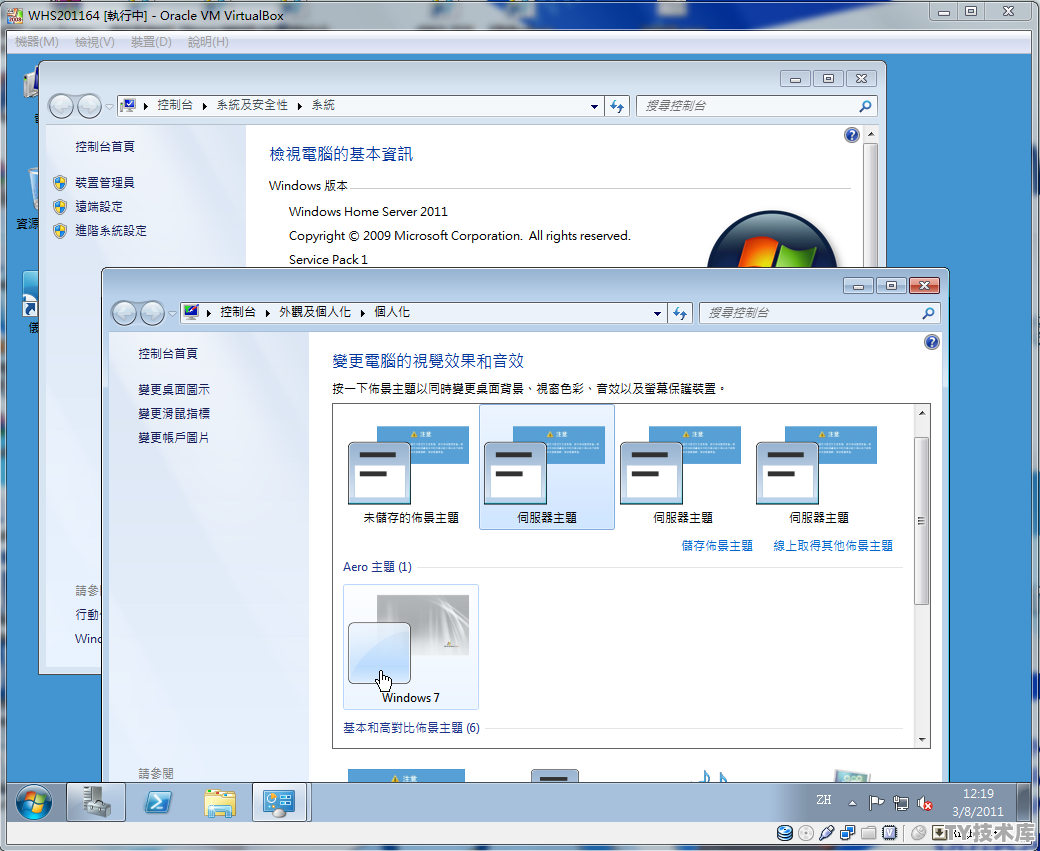Open recent pages dropdown in Personalization window
The height and width of the screenshot is (851, 1040).
click(x=172, y=313)
